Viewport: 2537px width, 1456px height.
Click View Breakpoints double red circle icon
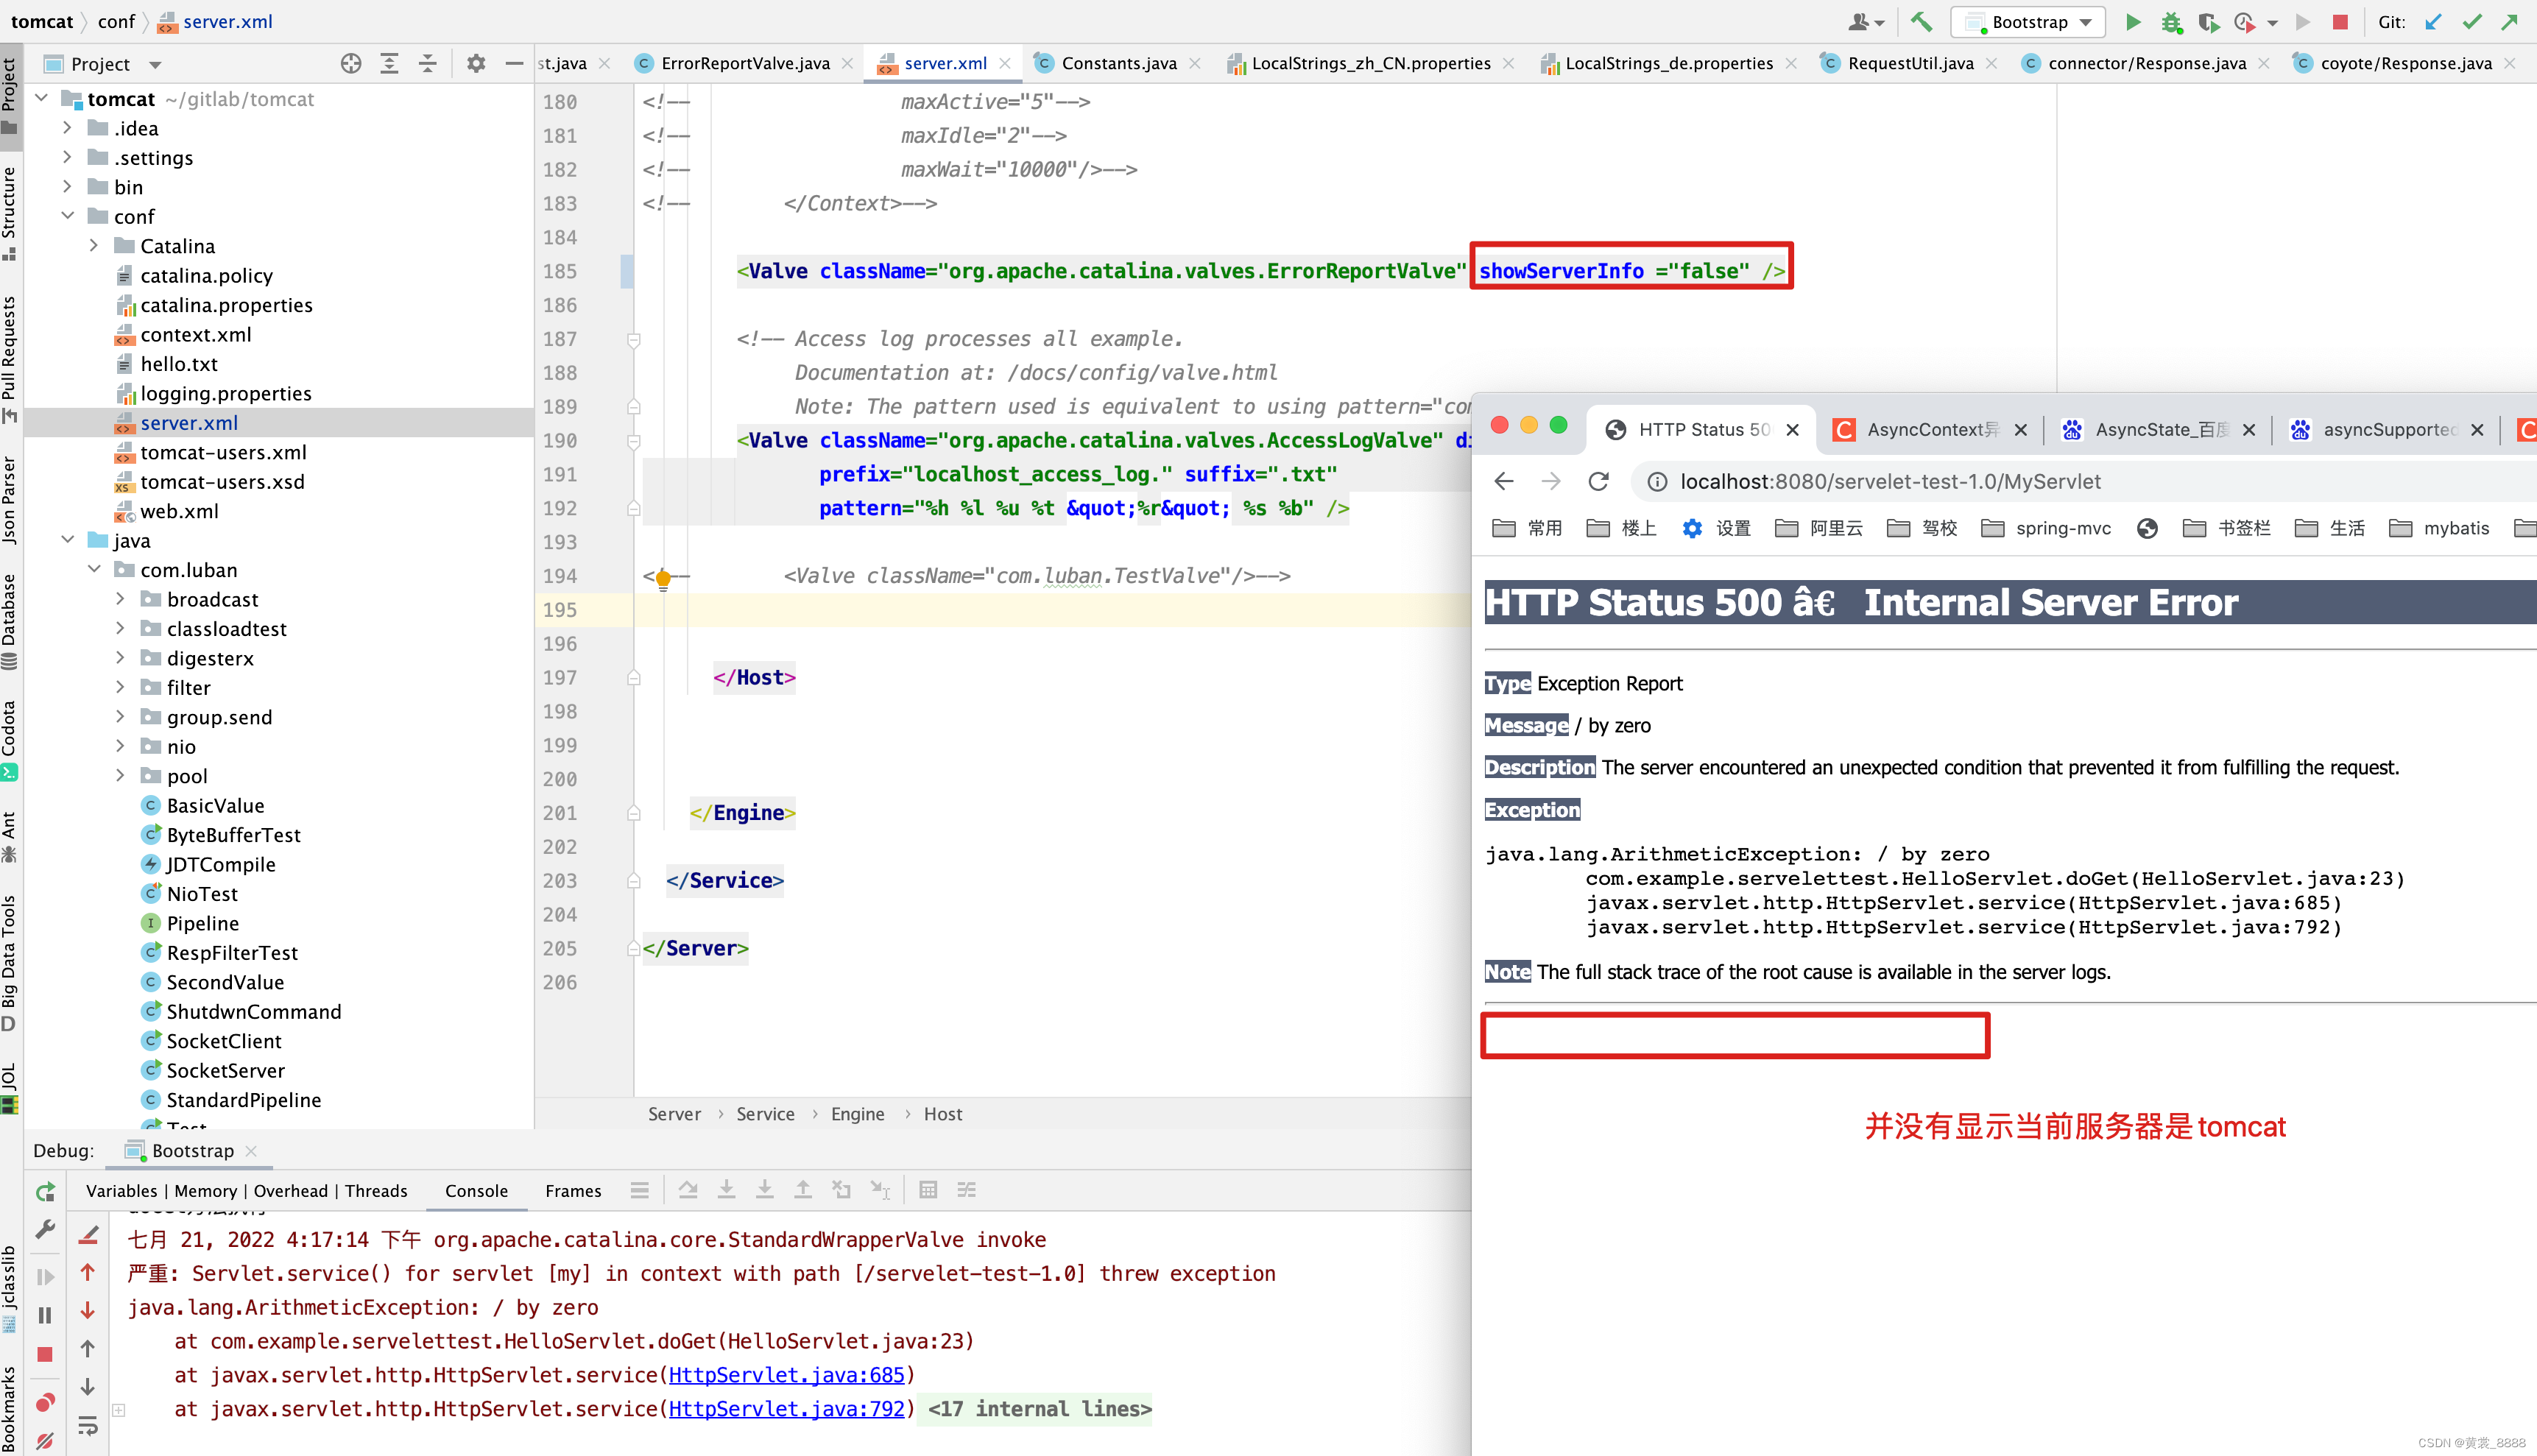45,1402
